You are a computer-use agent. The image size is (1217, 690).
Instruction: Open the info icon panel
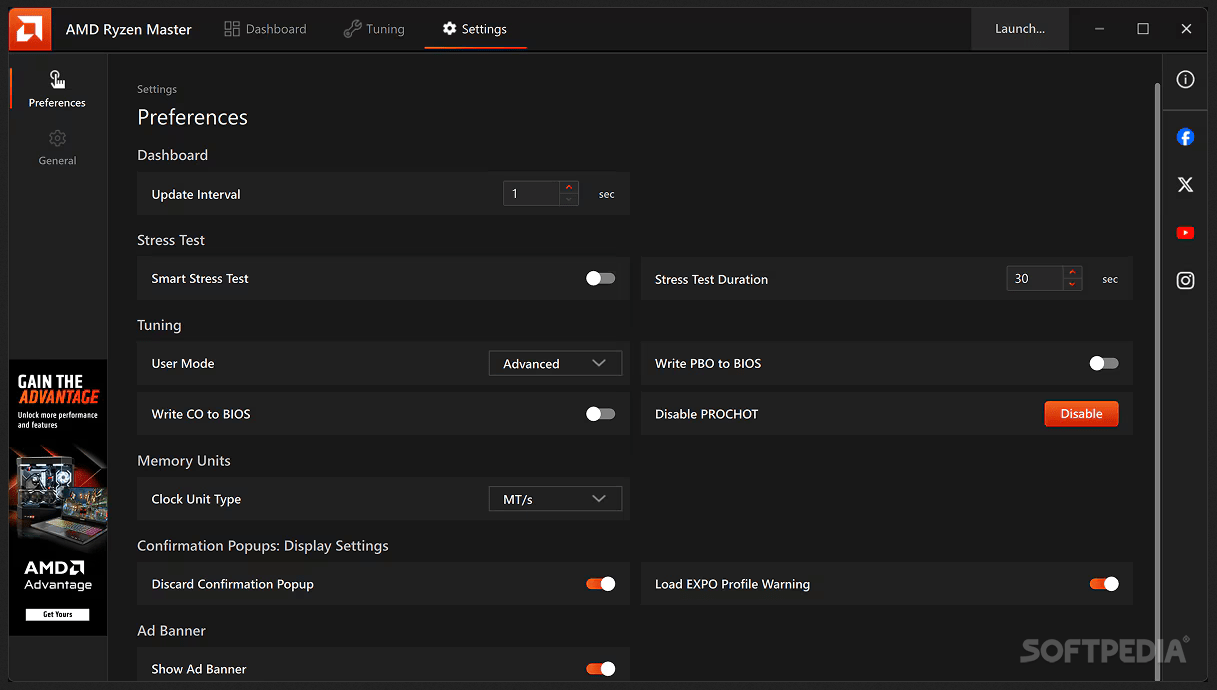click(x=1185, y=80)
